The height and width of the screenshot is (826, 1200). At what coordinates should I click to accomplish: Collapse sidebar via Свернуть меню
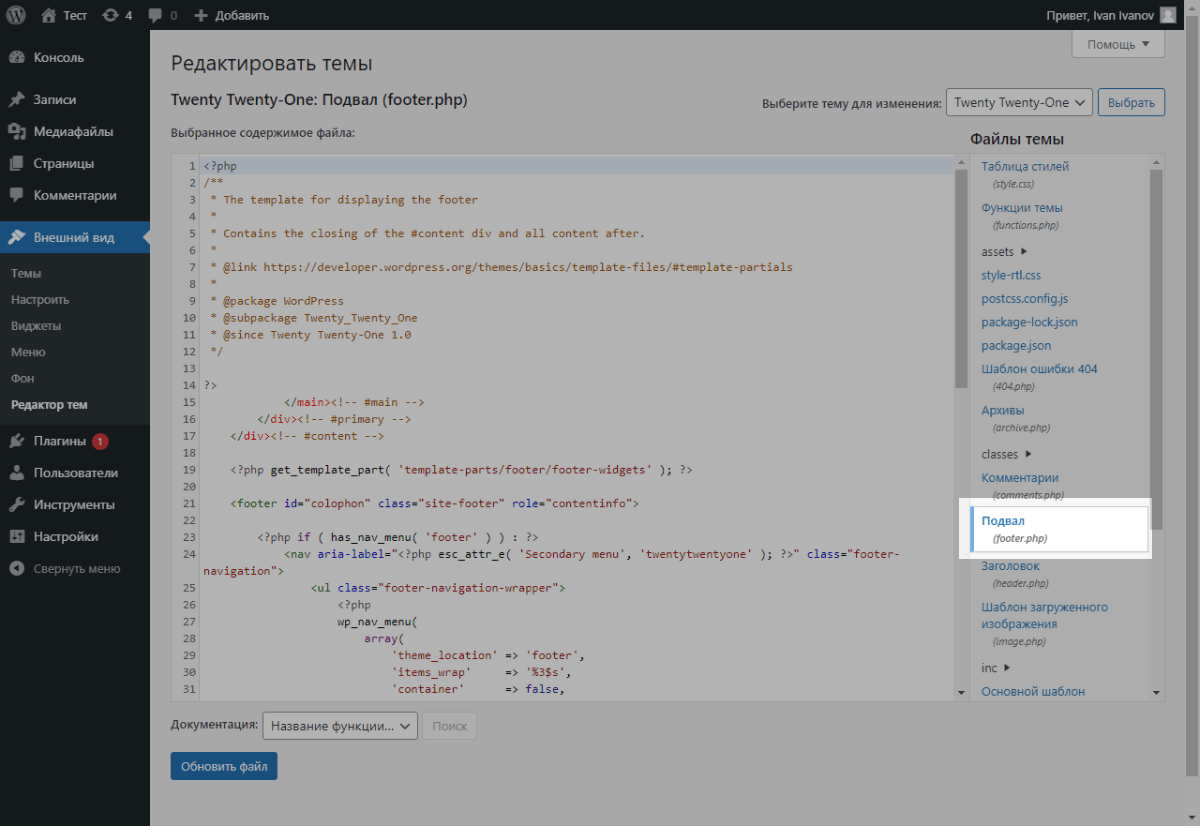pyautogui.click(x=76, y=568)
